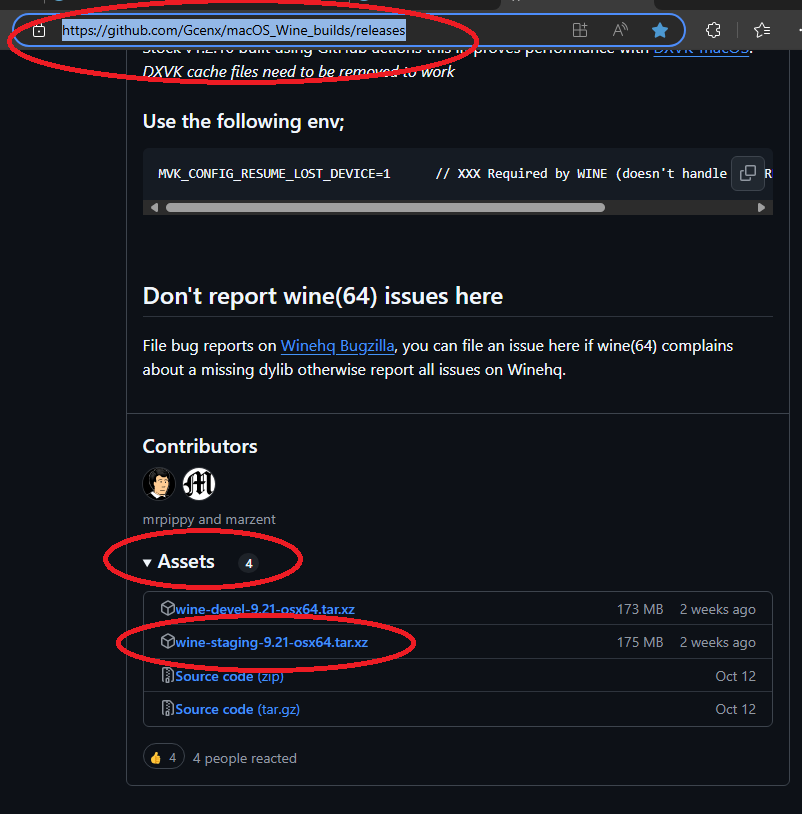Click the split screen icon in address bar

(580, 30)
